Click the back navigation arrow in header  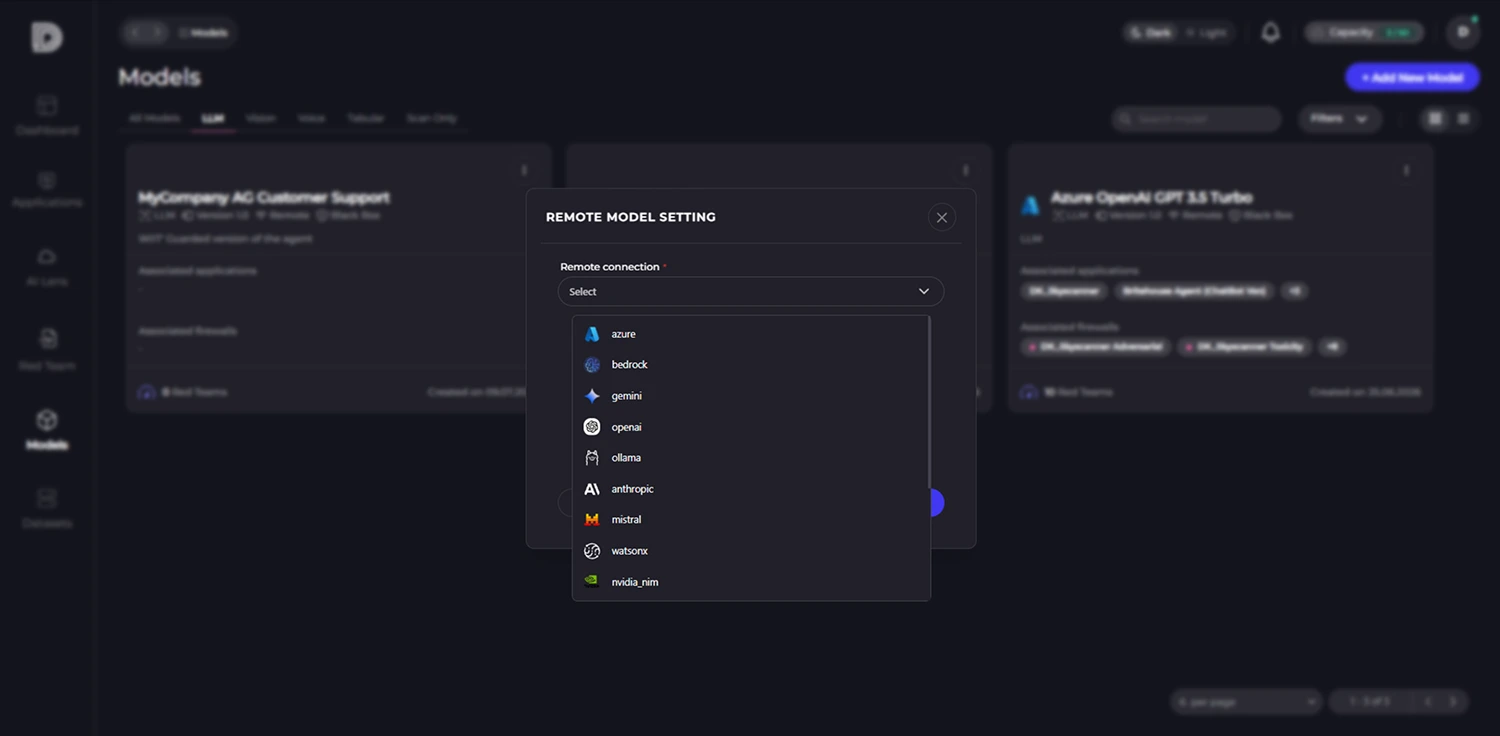click(x=134, y=33)
